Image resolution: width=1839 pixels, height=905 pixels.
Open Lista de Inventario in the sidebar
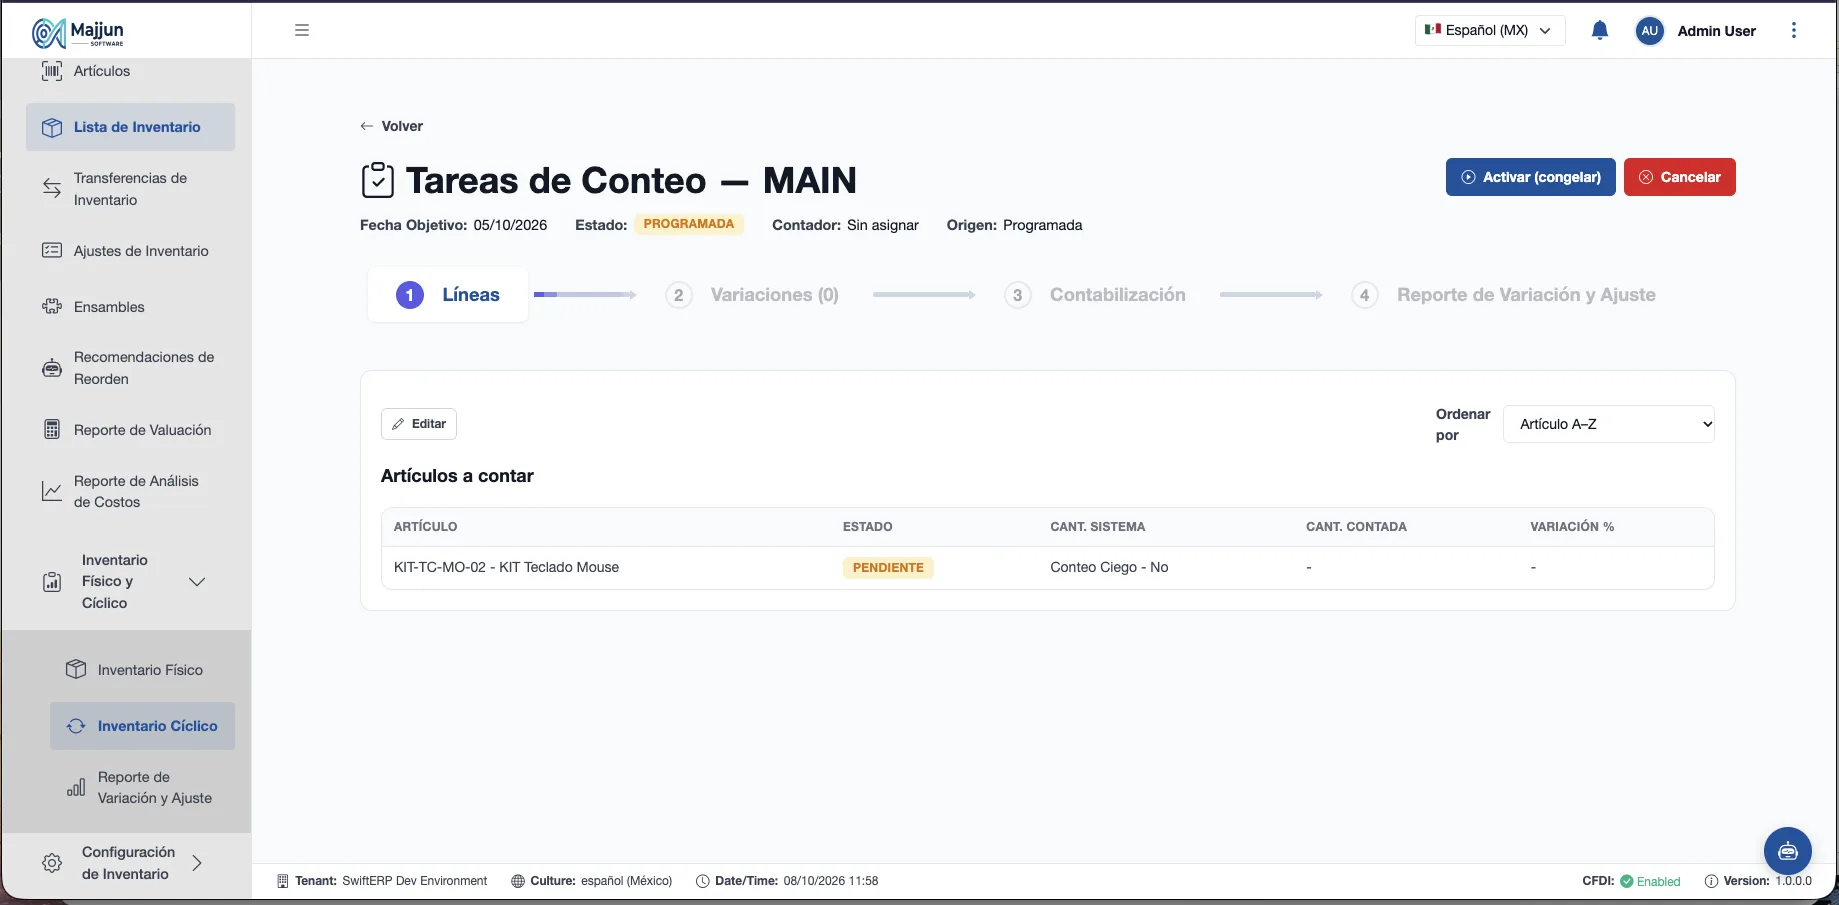131,127
